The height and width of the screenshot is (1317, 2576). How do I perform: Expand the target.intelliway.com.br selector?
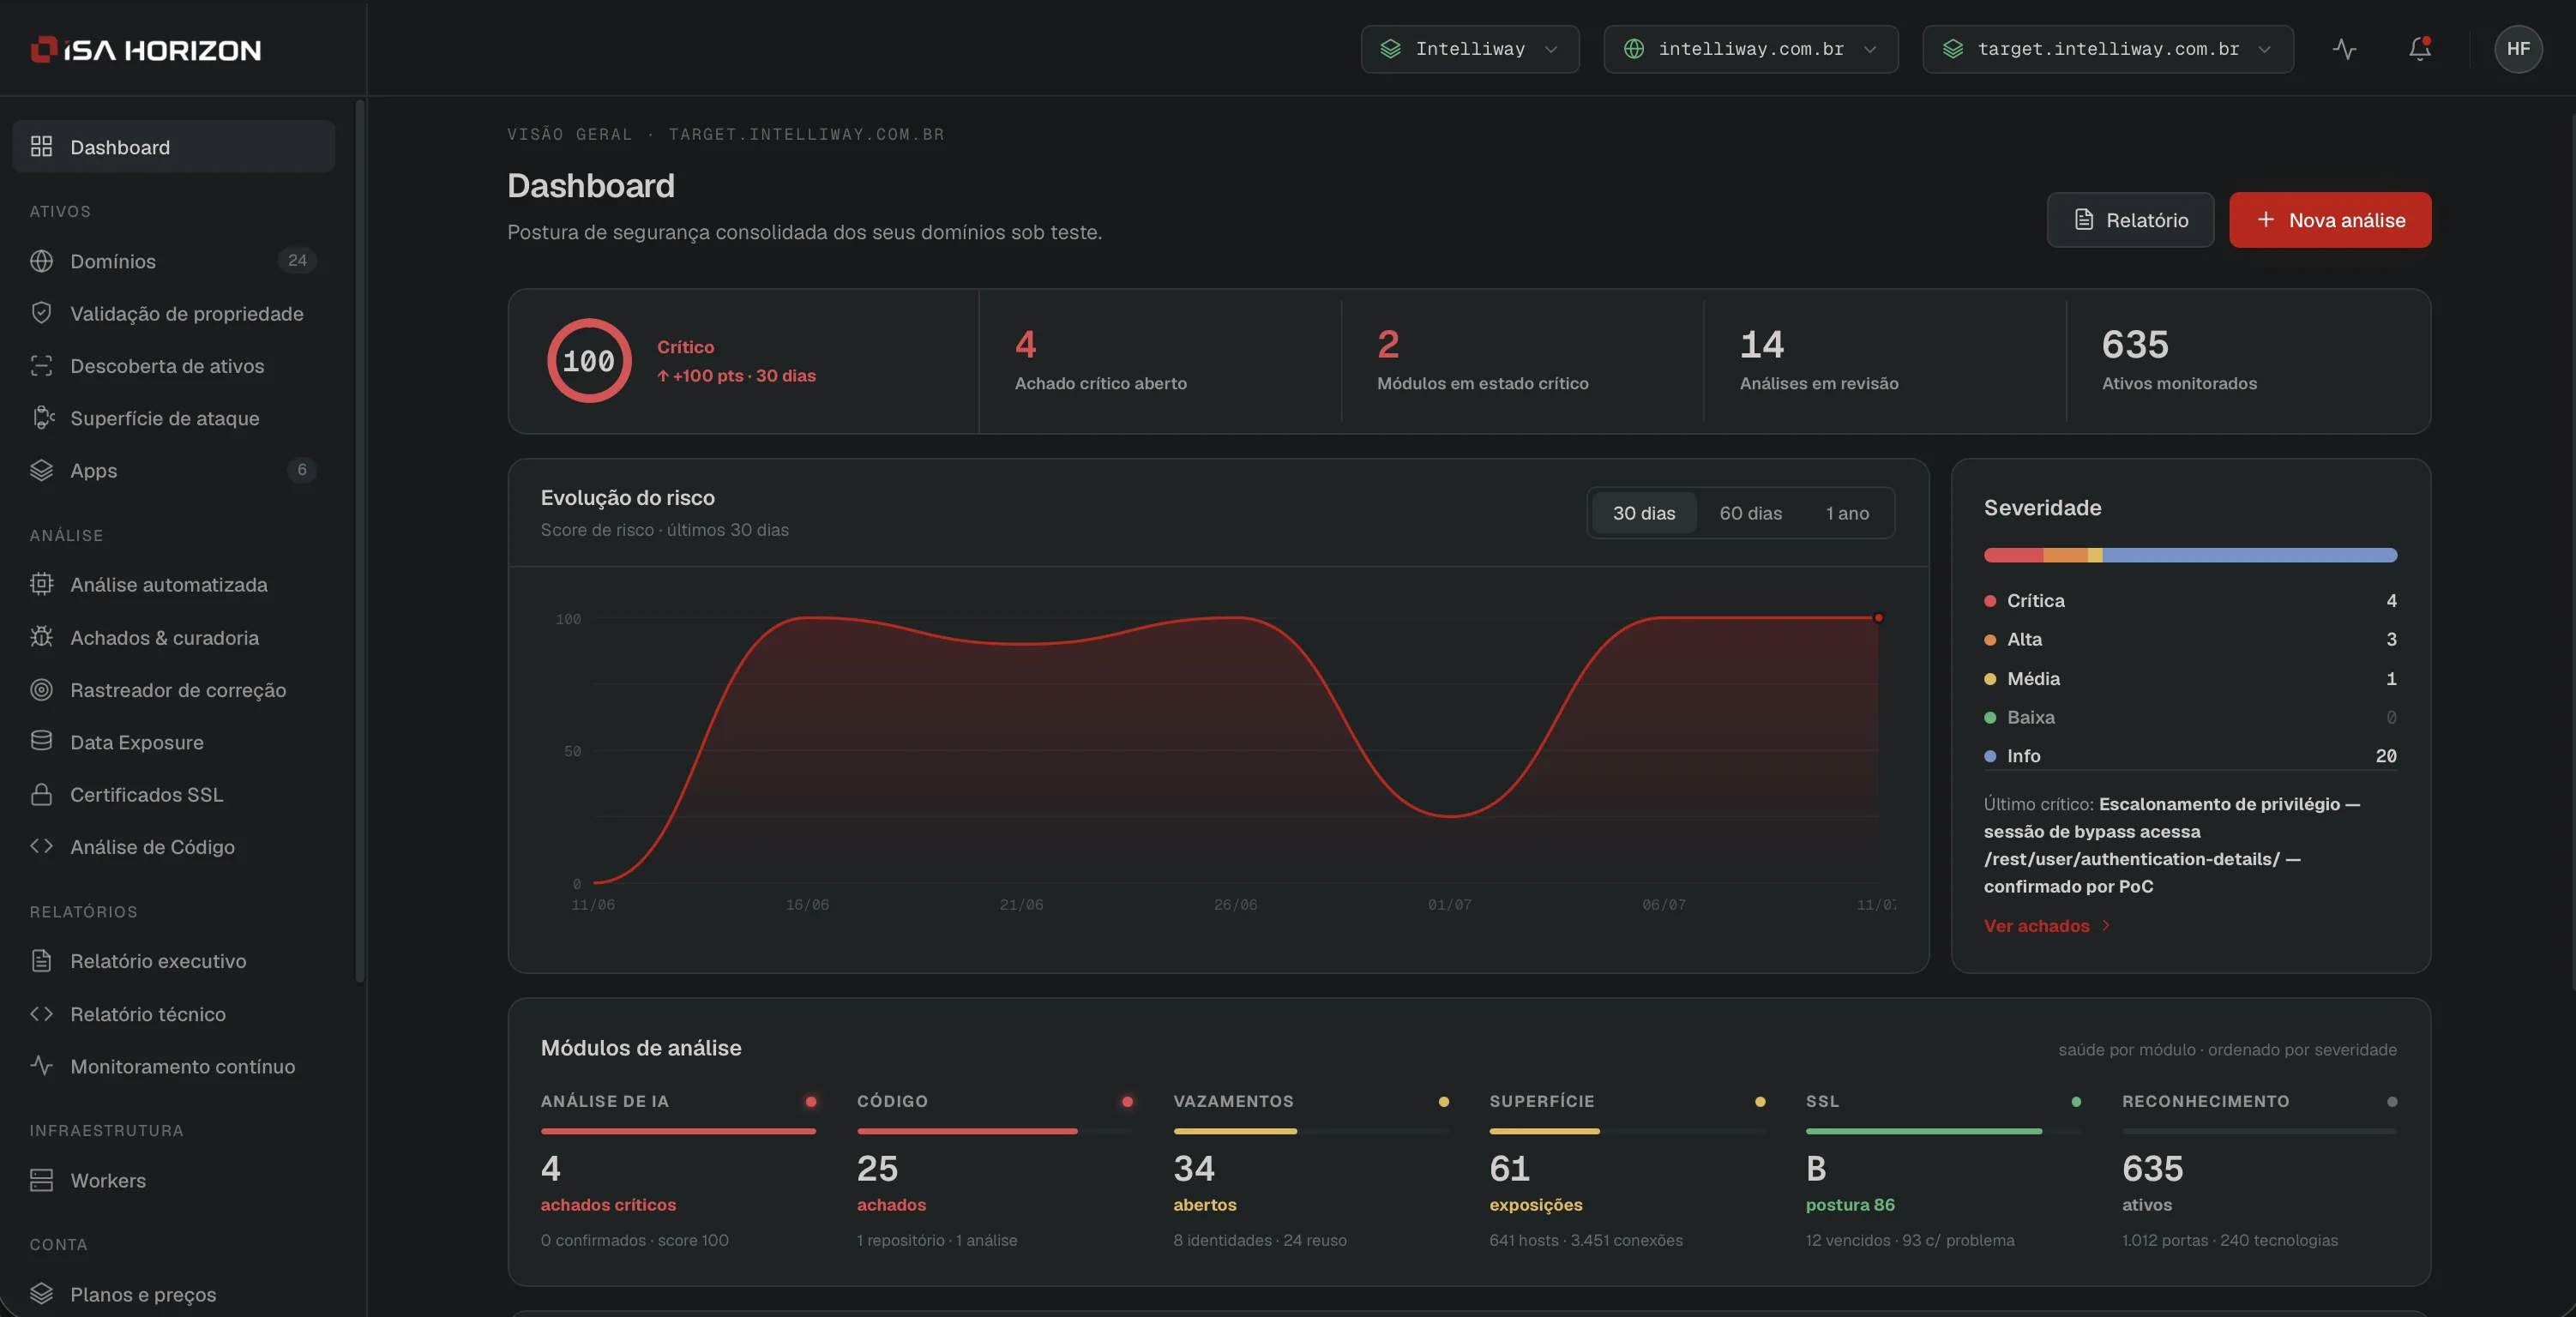point(2107,49)
